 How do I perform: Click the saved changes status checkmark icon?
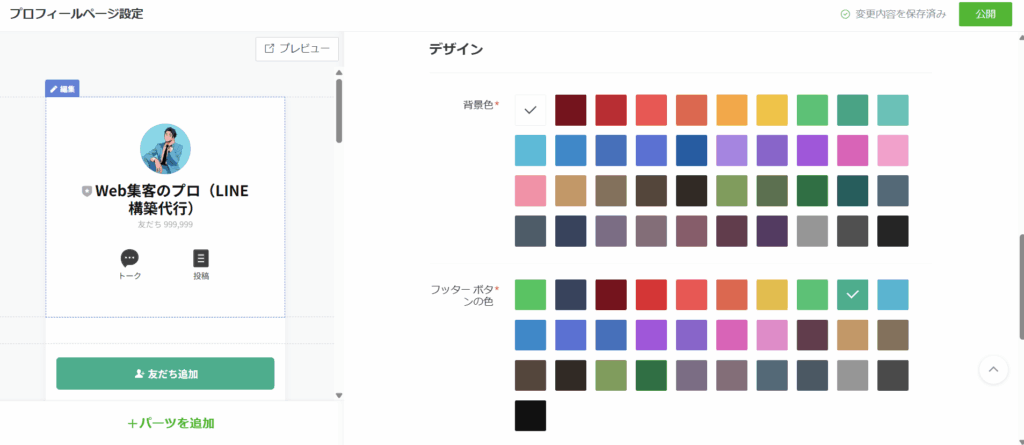tap(845, 15)
